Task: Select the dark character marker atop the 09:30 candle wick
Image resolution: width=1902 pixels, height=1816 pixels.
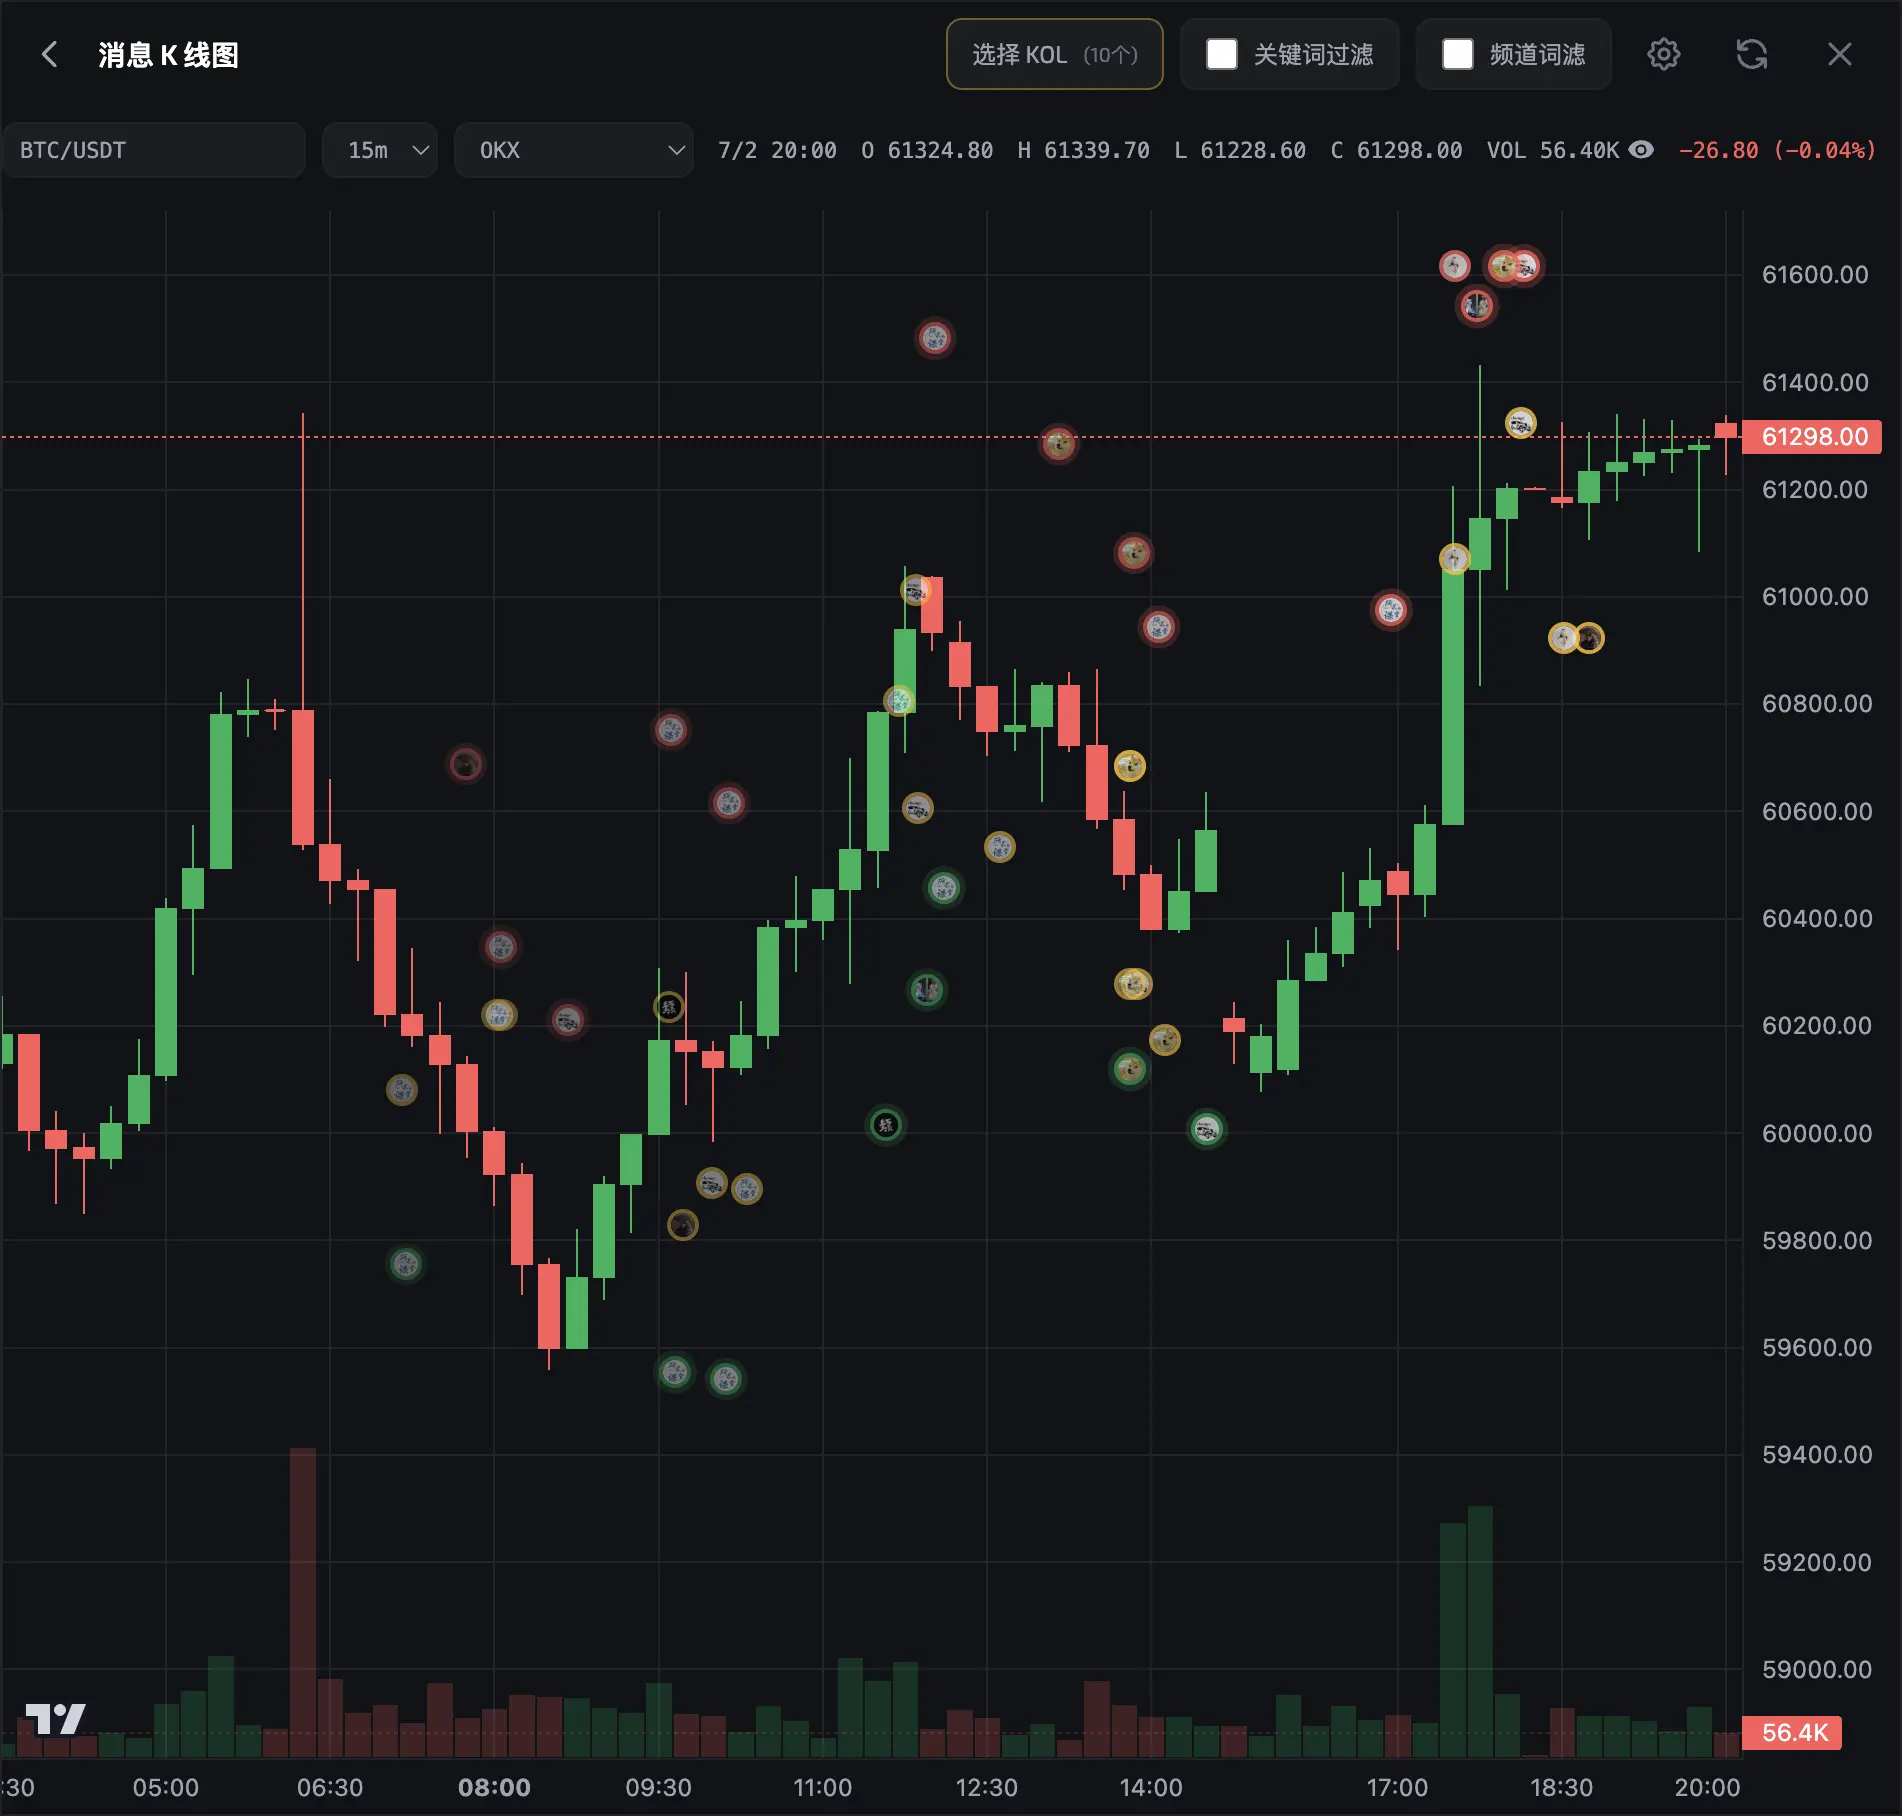Action: pyautogui.click(x=669, y=1007)
